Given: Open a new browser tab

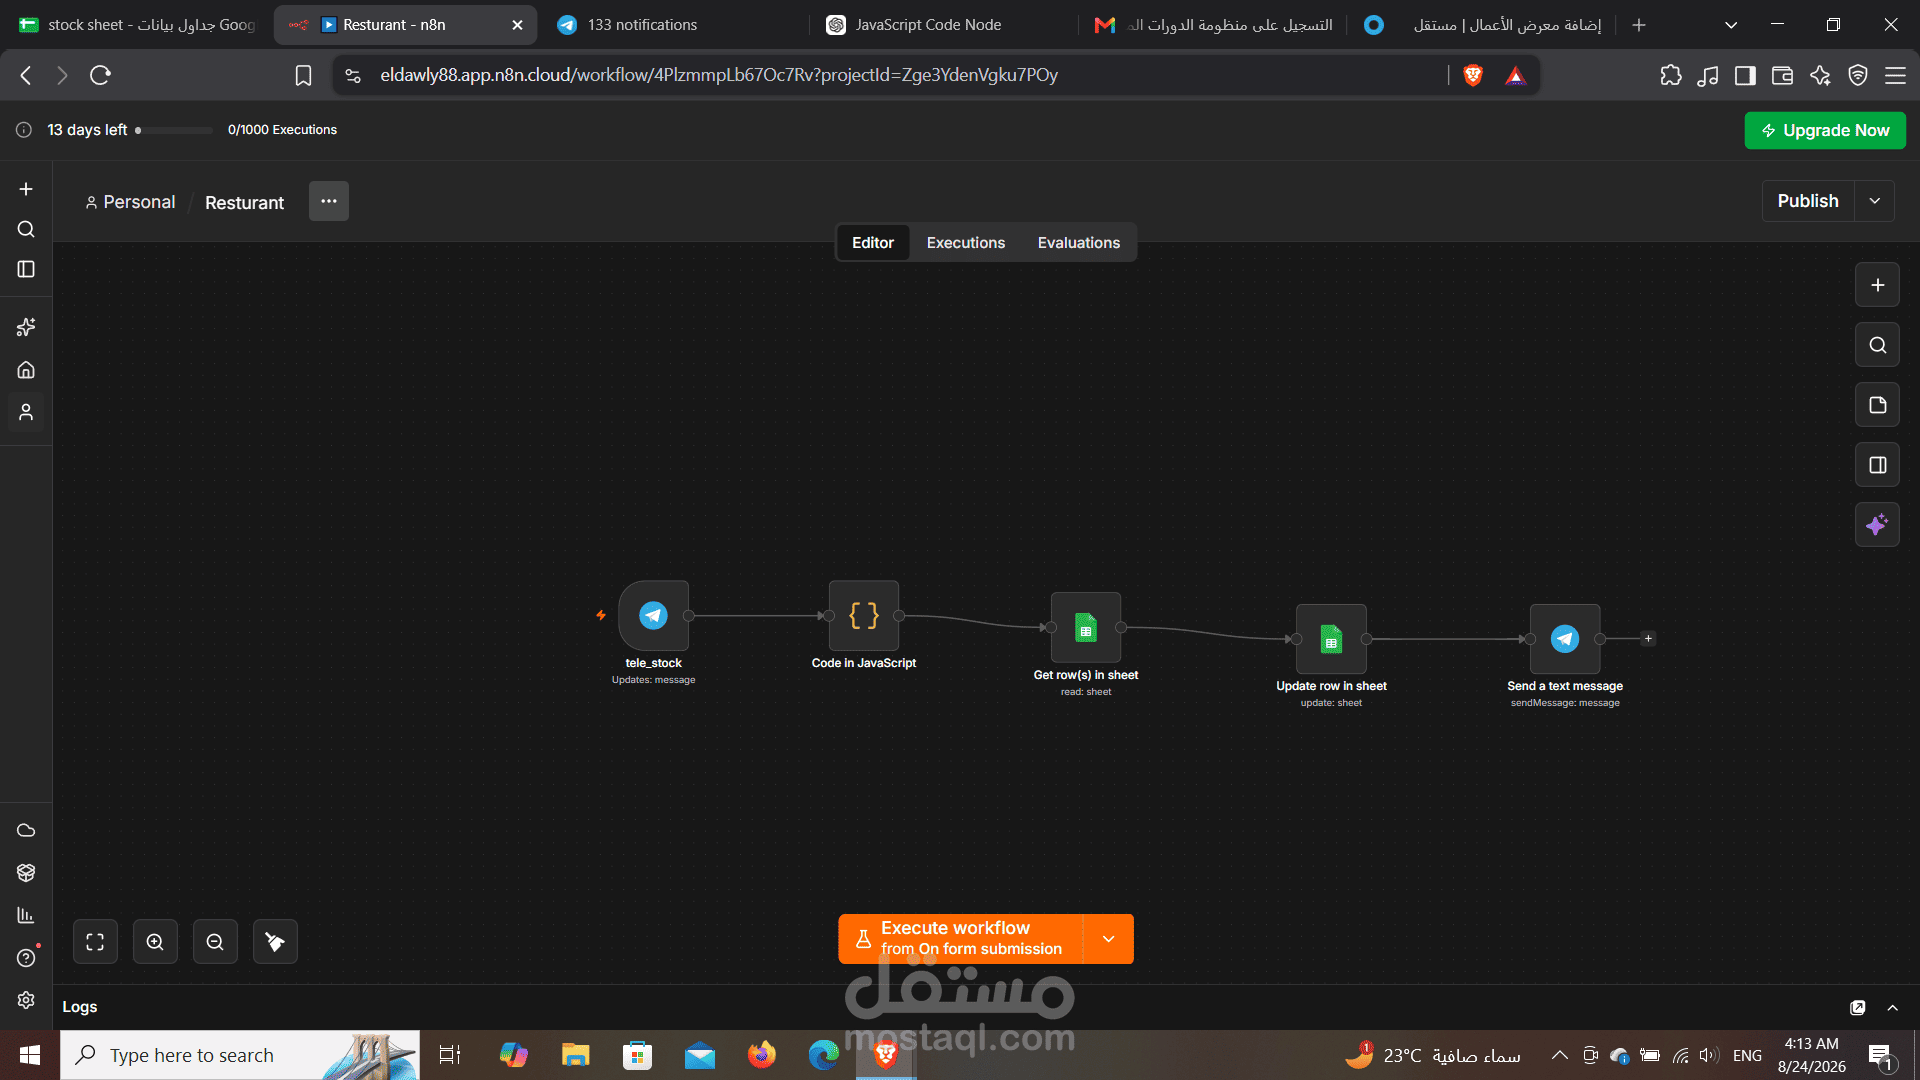Looking at the screenshot, I should click(1638, 25).
